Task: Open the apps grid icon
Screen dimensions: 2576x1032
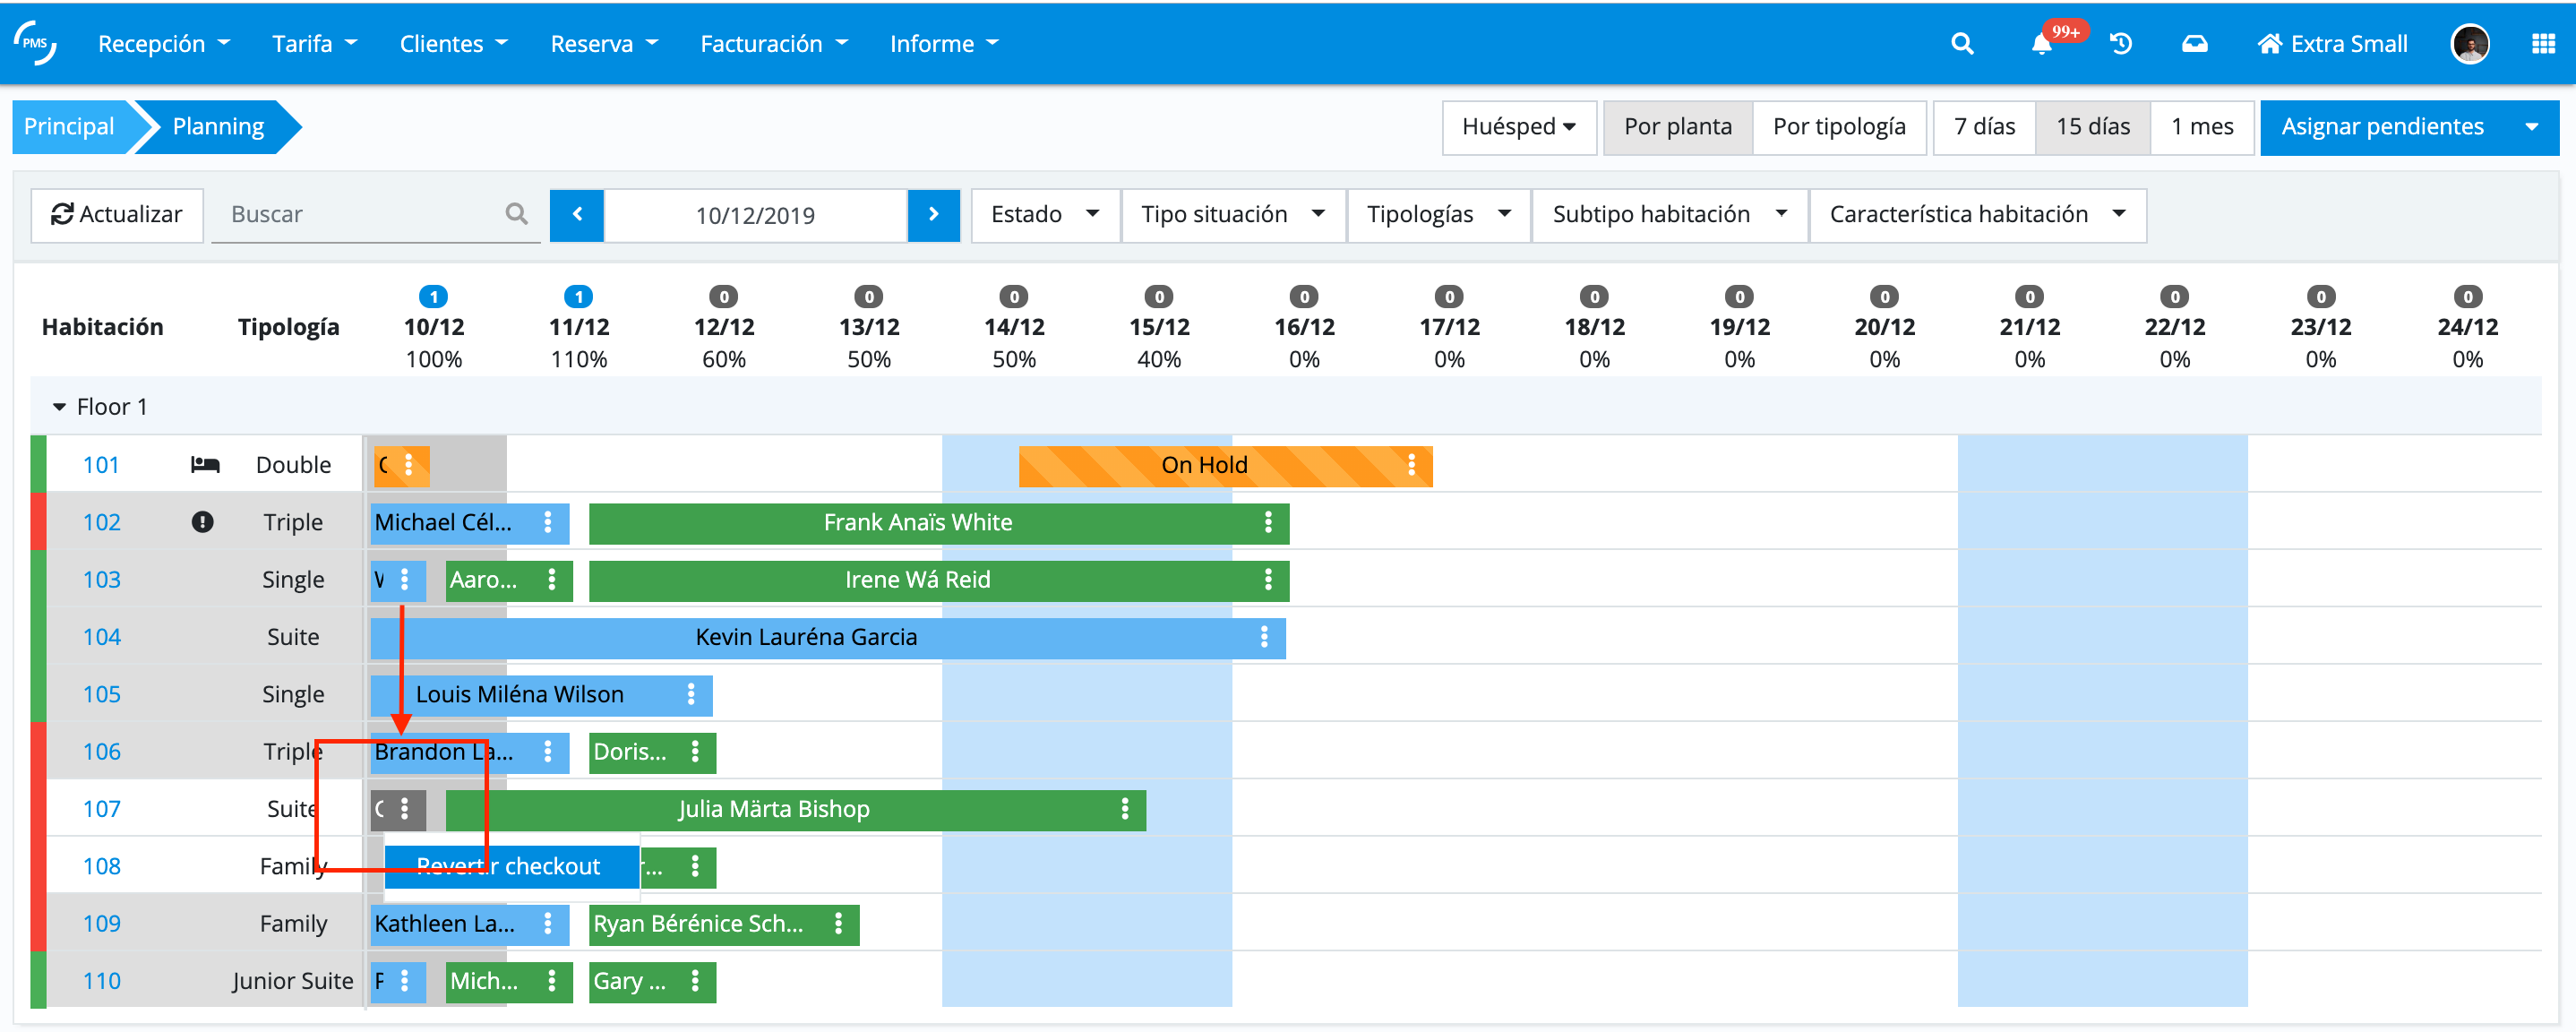Action: (2543, 44)
